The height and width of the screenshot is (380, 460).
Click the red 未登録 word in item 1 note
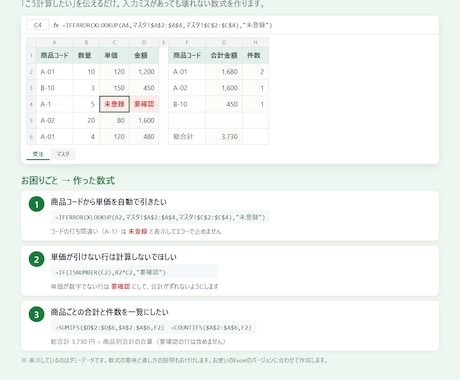pos(138,231)
